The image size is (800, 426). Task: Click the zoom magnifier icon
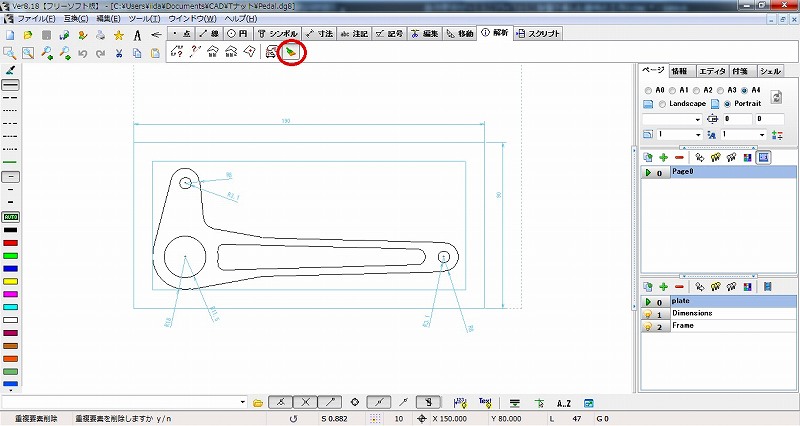click(10, 52)
